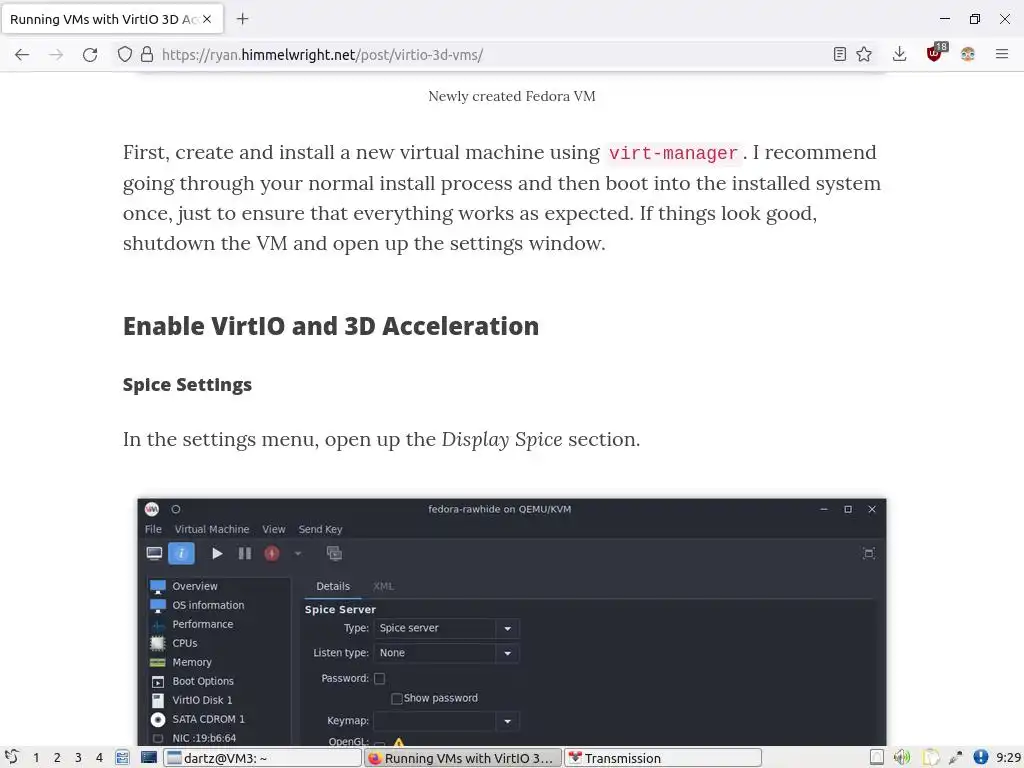This screenshot has width=1024, height=768.
Task: Click the Newly created Fedora VM caption
Action: point(511,96)
